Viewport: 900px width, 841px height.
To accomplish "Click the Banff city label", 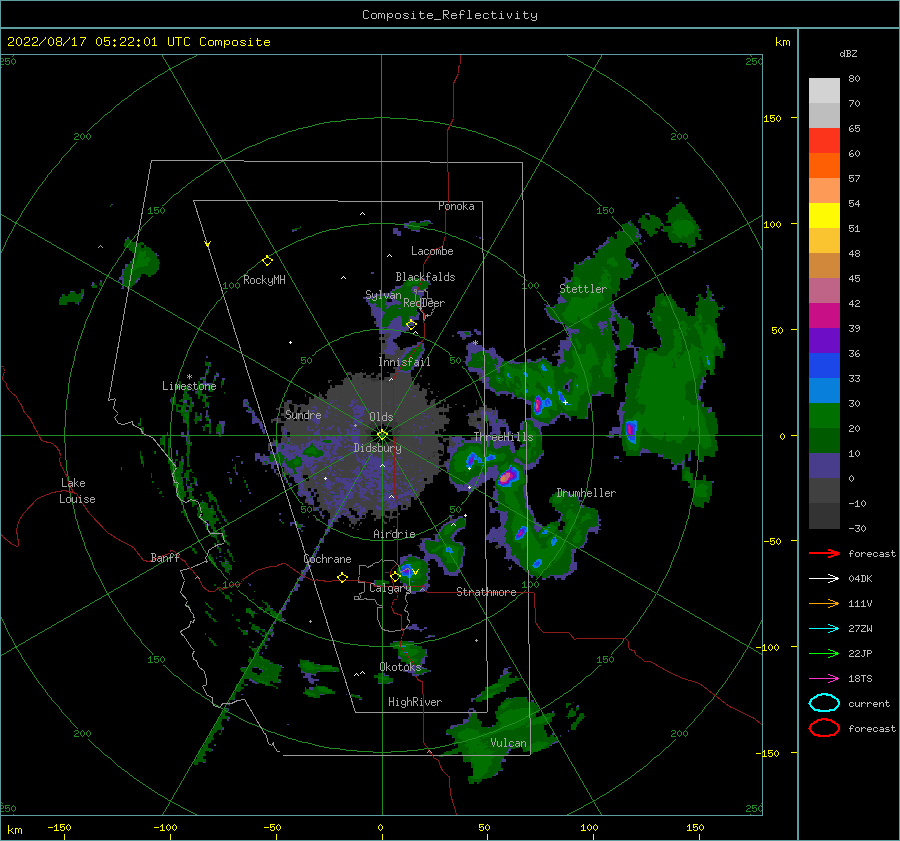I will (x=165, y=557).
